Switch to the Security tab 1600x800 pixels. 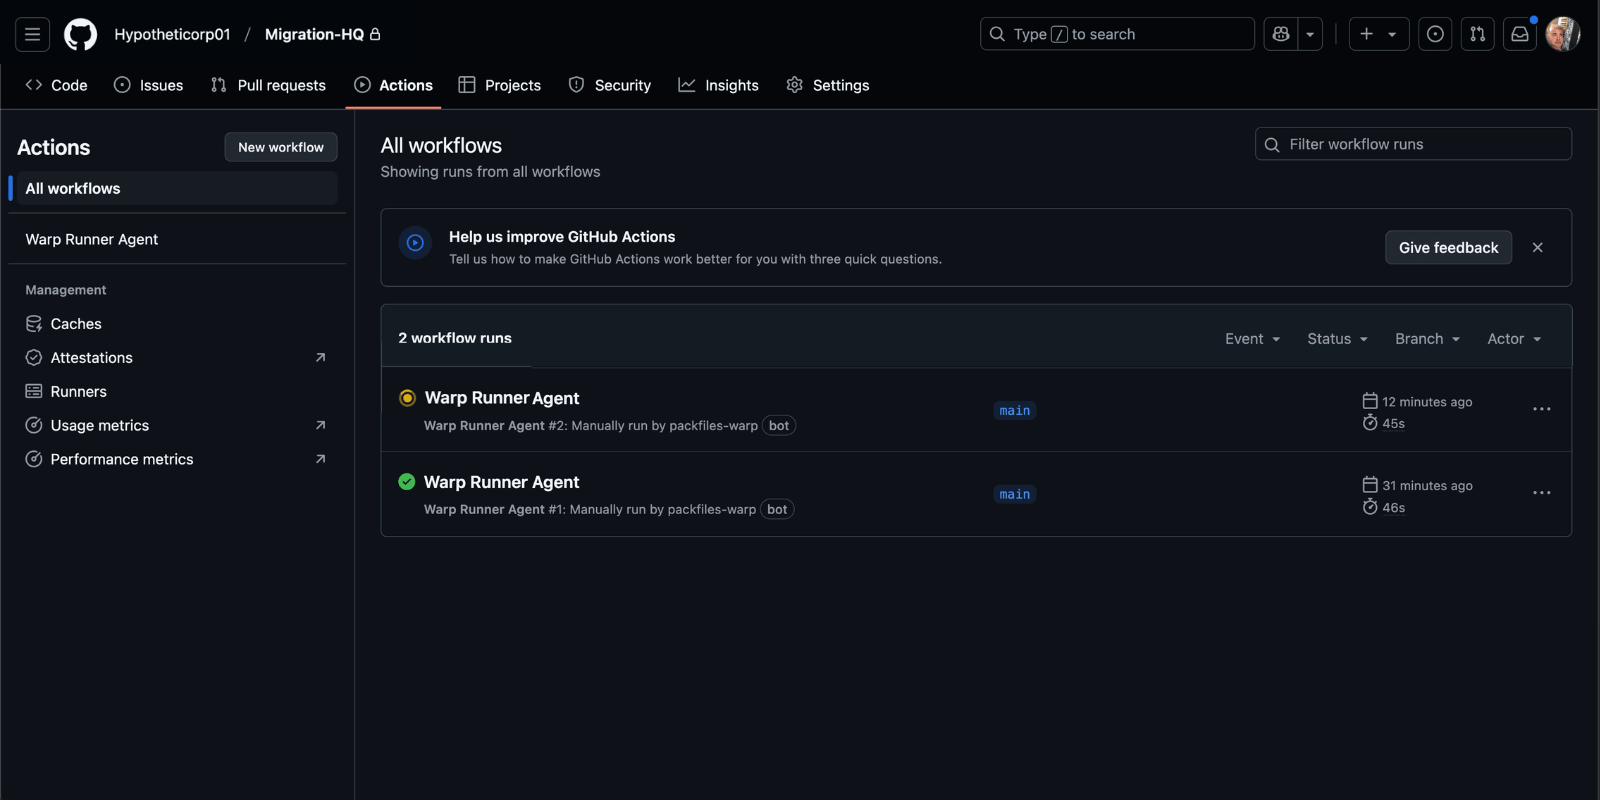[x=610, y=85]
